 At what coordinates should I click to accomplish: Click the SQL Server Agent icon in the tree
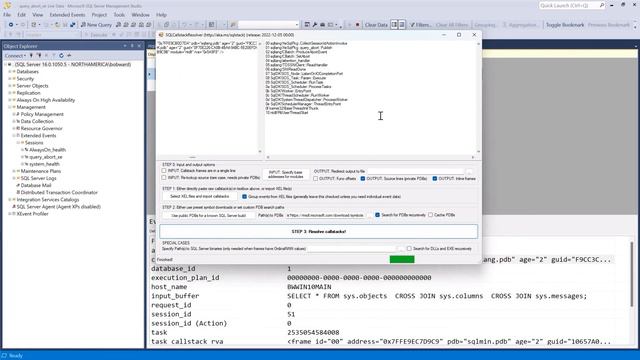(x=14, y=207)
